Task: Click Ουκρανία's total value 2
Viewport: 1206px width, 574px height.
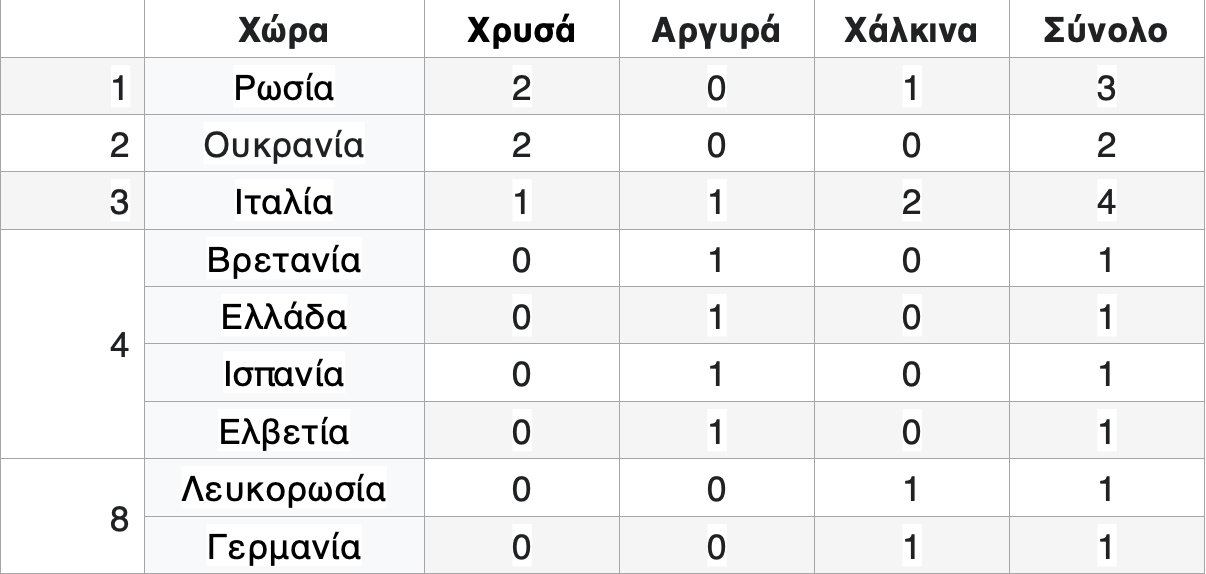Action: point(1105,145)
